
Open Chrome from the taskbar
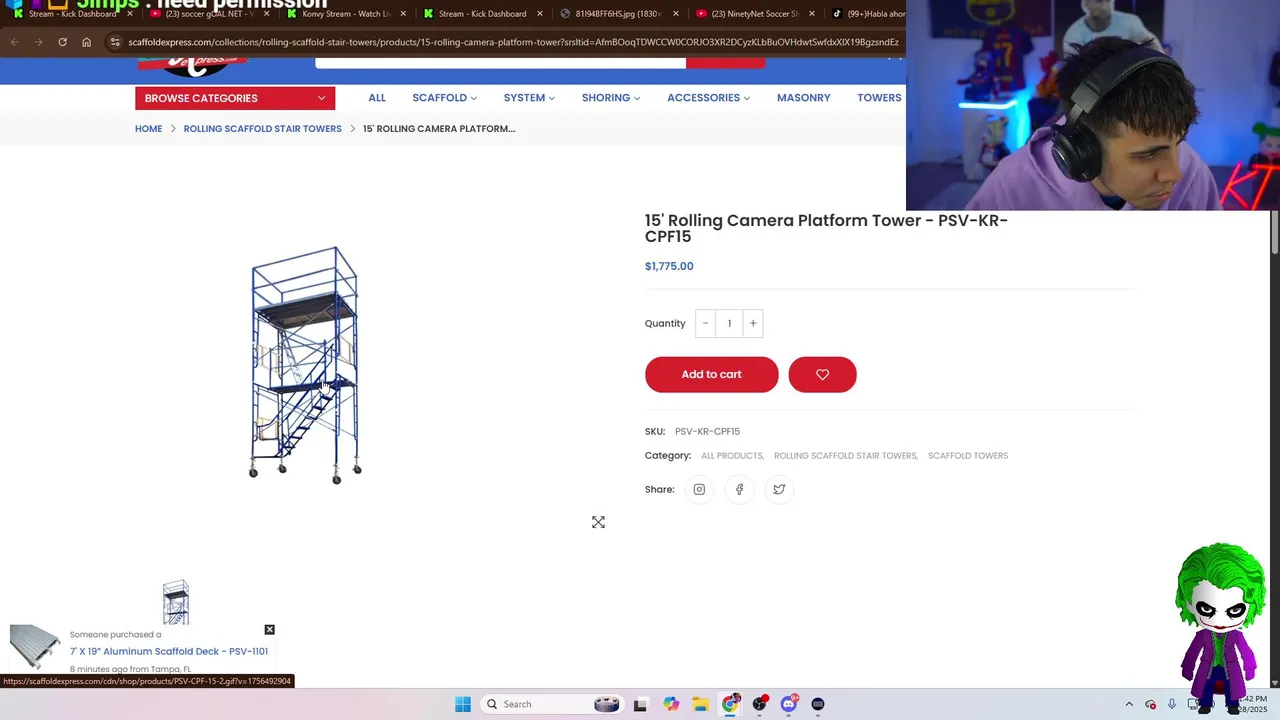[x=730, y=704]
